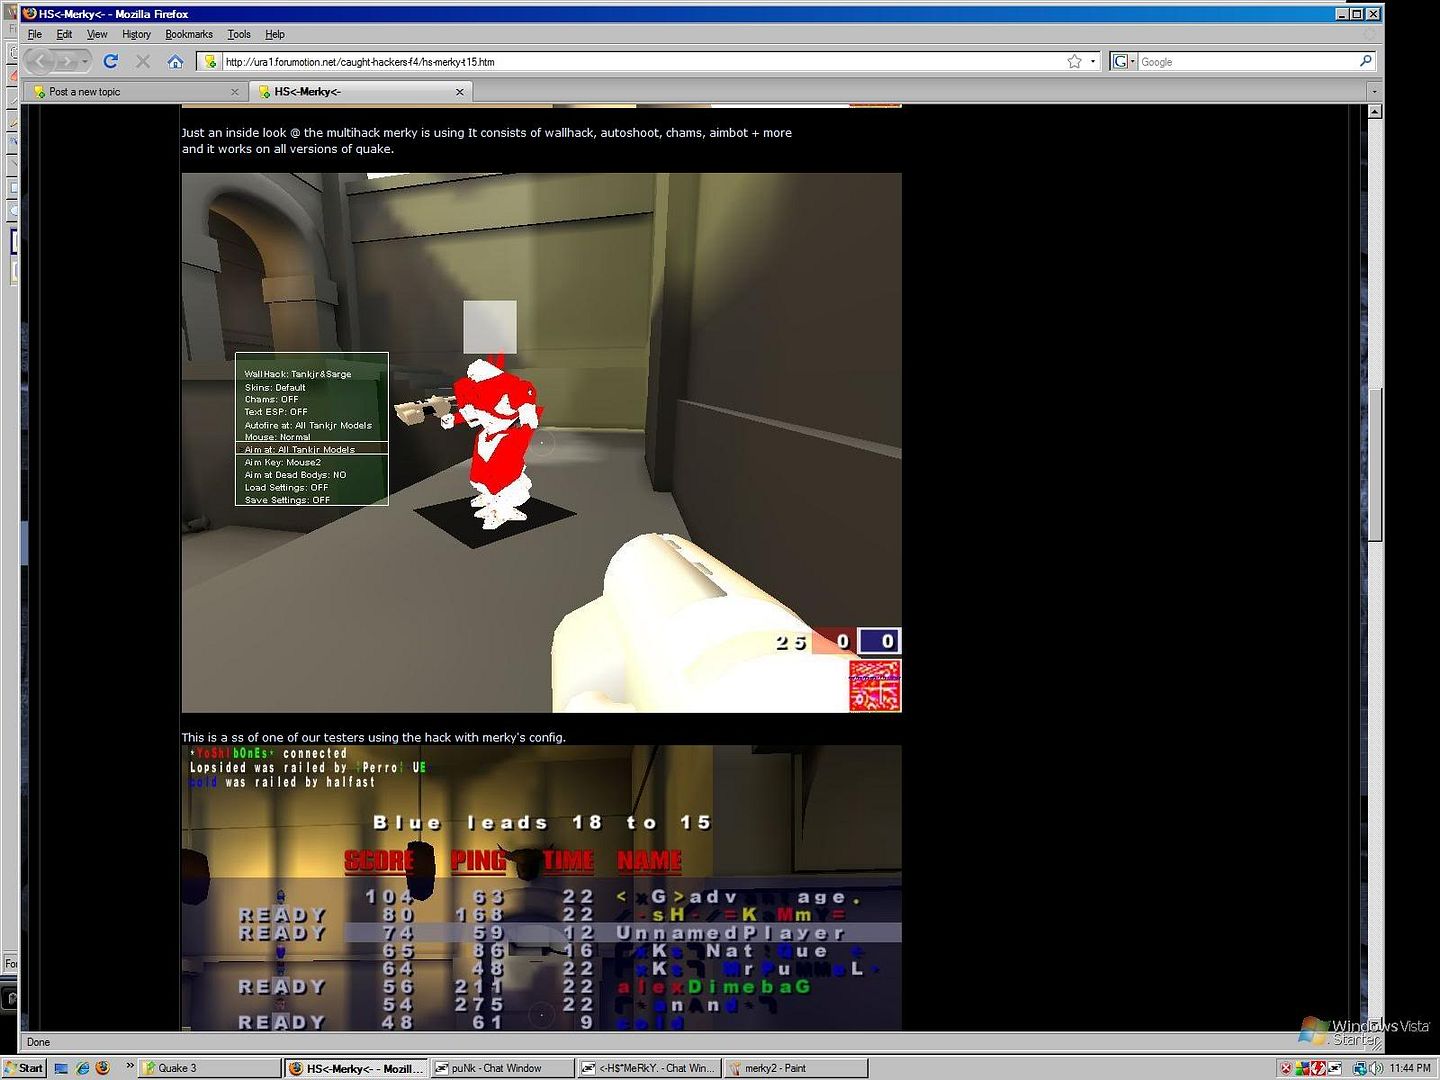Screen dimensions: 1440x1080
Task: Launch Firefox from quick launch
Action: [102, 1068]
